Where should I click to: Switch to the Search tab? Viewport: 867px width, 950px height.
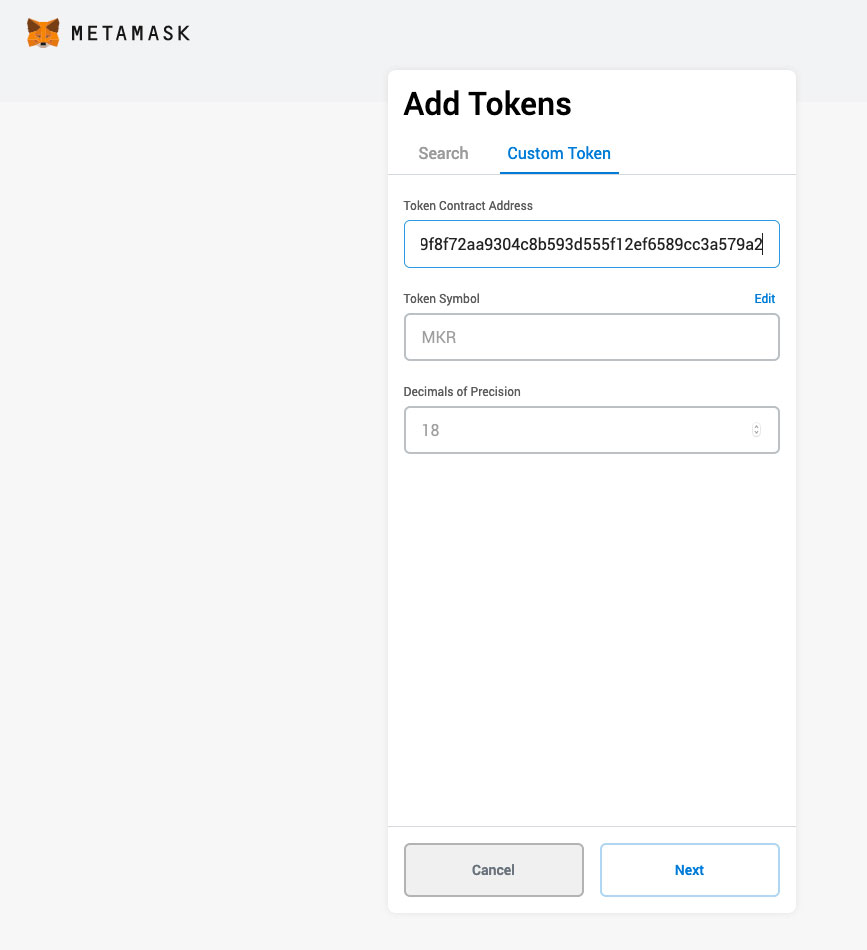[443, 153]
